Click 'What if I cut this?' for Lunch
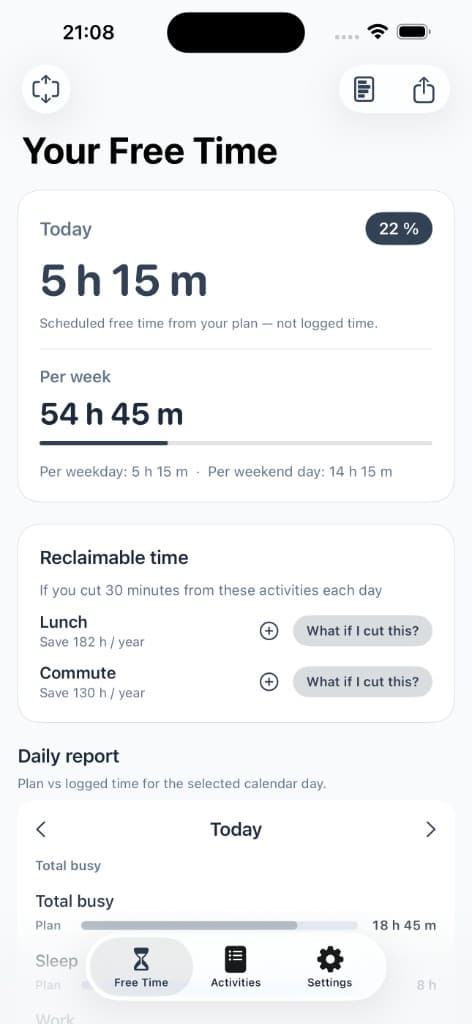Screen dimensions: 472x1024 pos(362,631)
